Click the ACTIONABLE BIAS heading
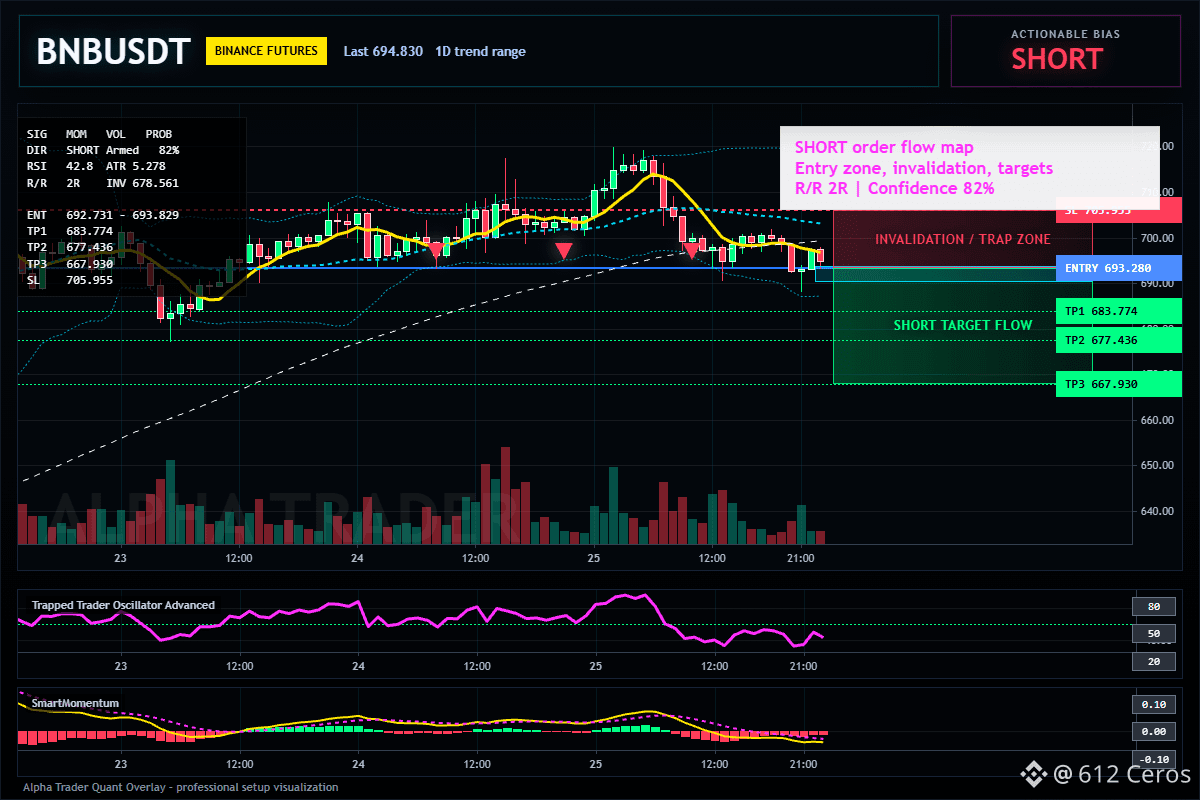 [1065, 34]
